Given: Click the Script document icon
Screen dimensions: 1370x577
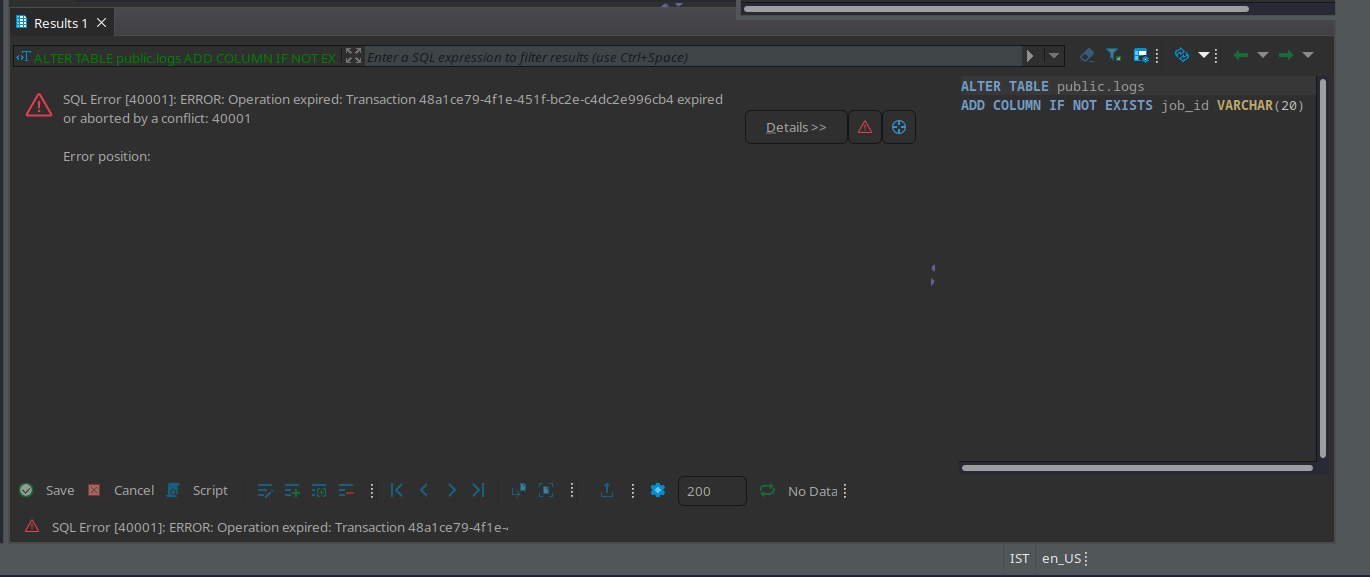Looking at the screenshot, I should point(173,490).
